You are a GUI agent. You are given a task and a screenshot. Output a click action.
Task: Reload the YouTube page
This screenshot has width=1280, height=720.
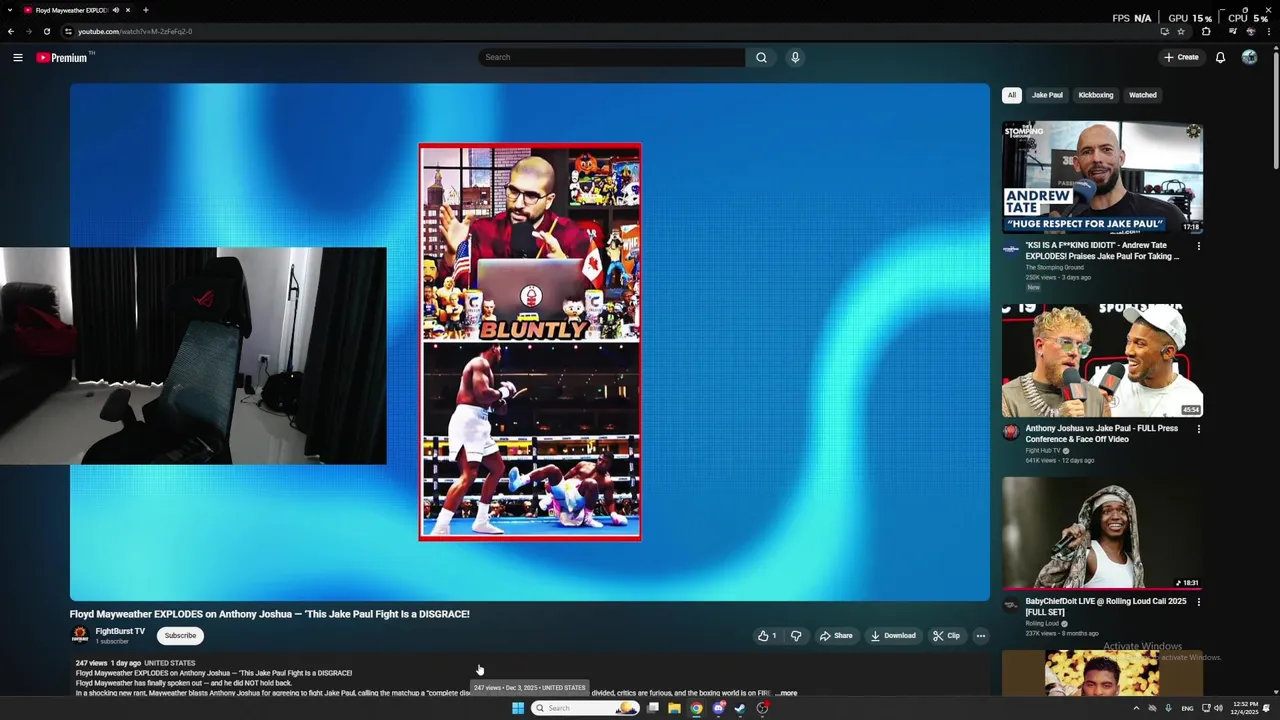pyautogui.click(x=46, y=31)
